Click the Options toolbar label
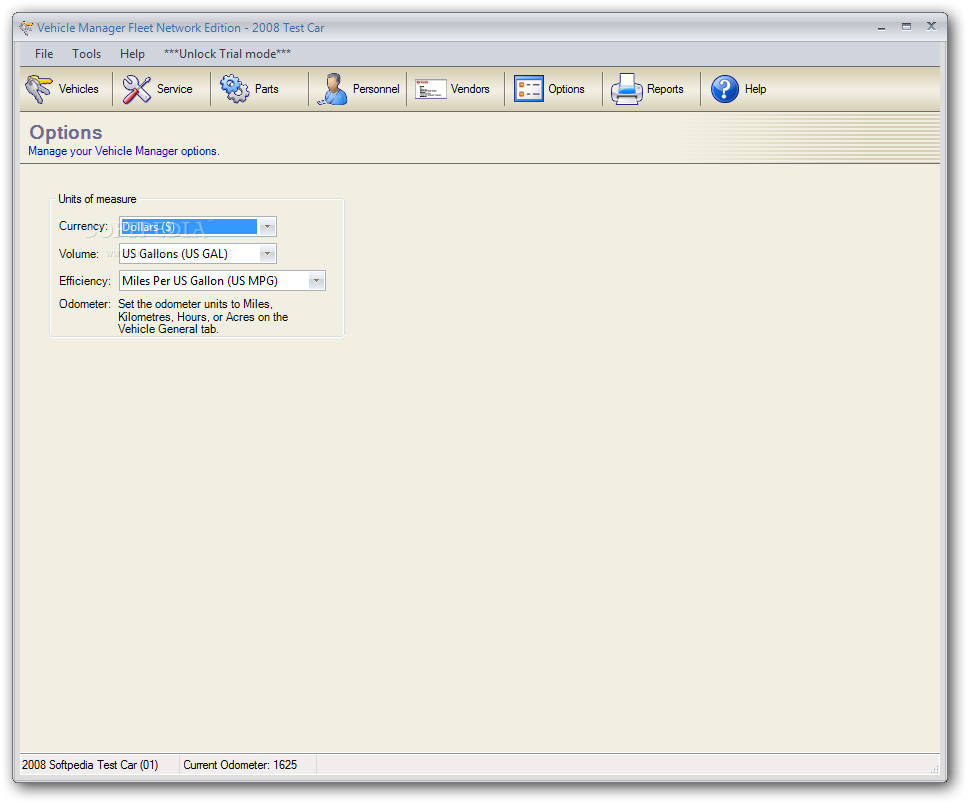This screenshot has height=803, width=968. 566,89
